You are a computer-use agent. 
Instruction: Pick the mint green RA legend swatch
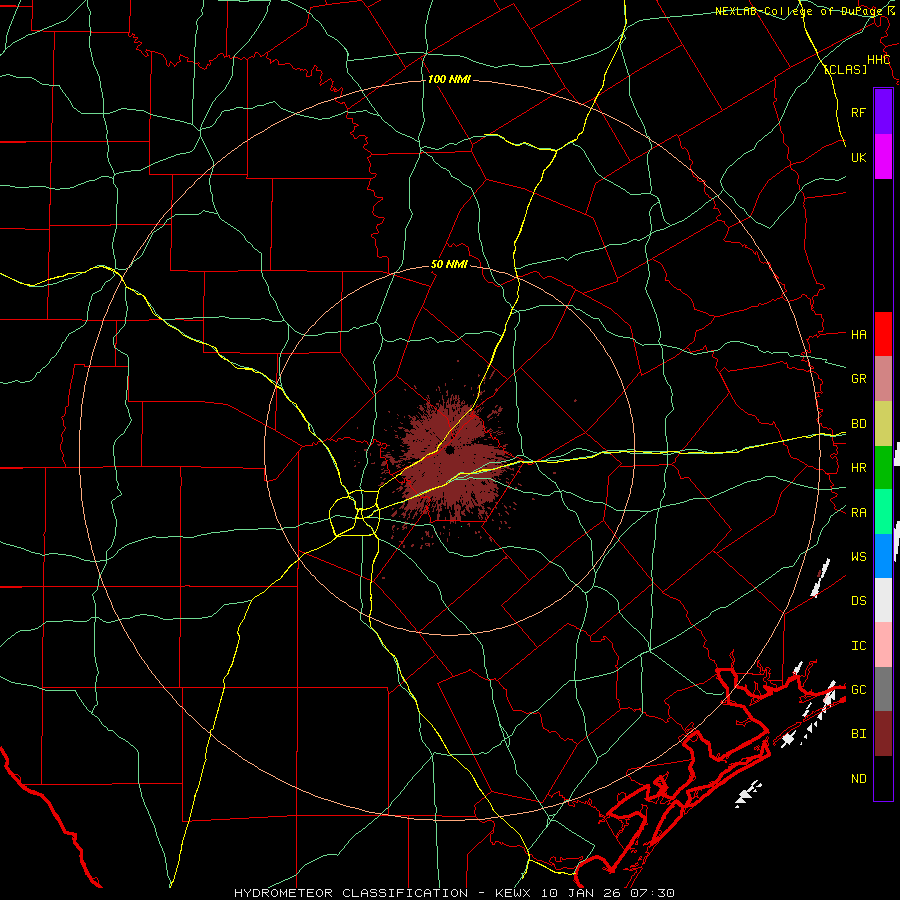883,512
